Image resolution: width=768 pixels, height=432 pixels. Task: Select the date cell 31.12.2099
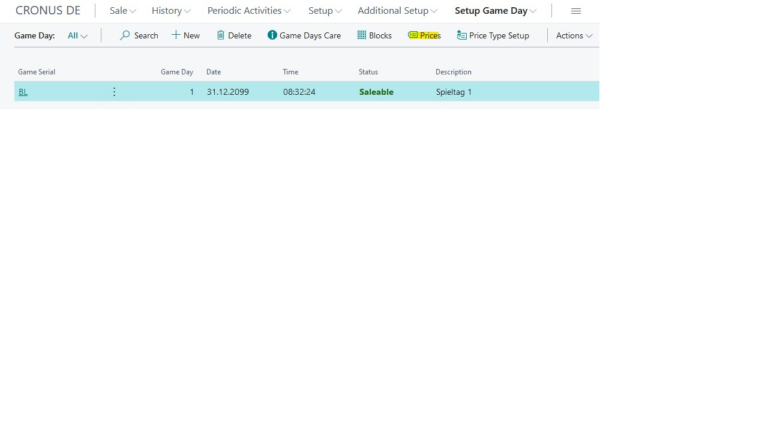[228, 92]
